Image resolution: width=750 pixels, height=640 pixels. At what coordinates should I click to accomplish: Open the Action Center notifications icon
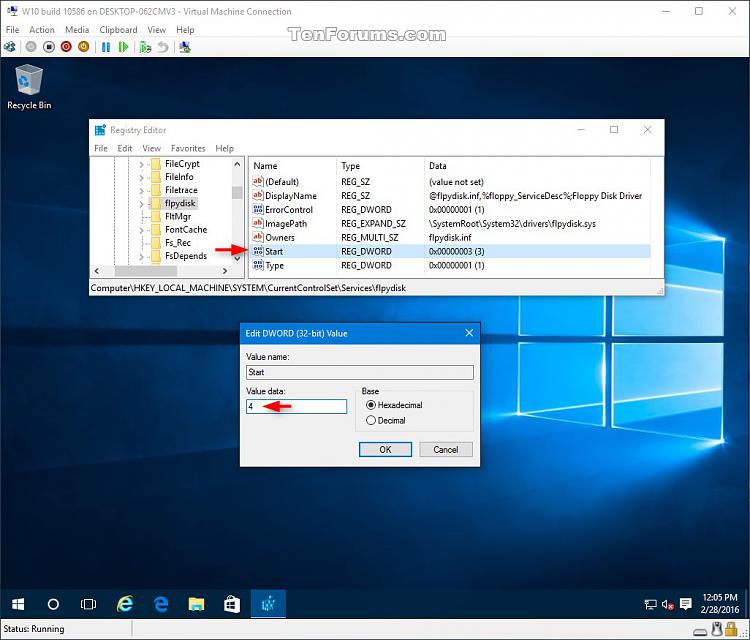tap(685, 604)
